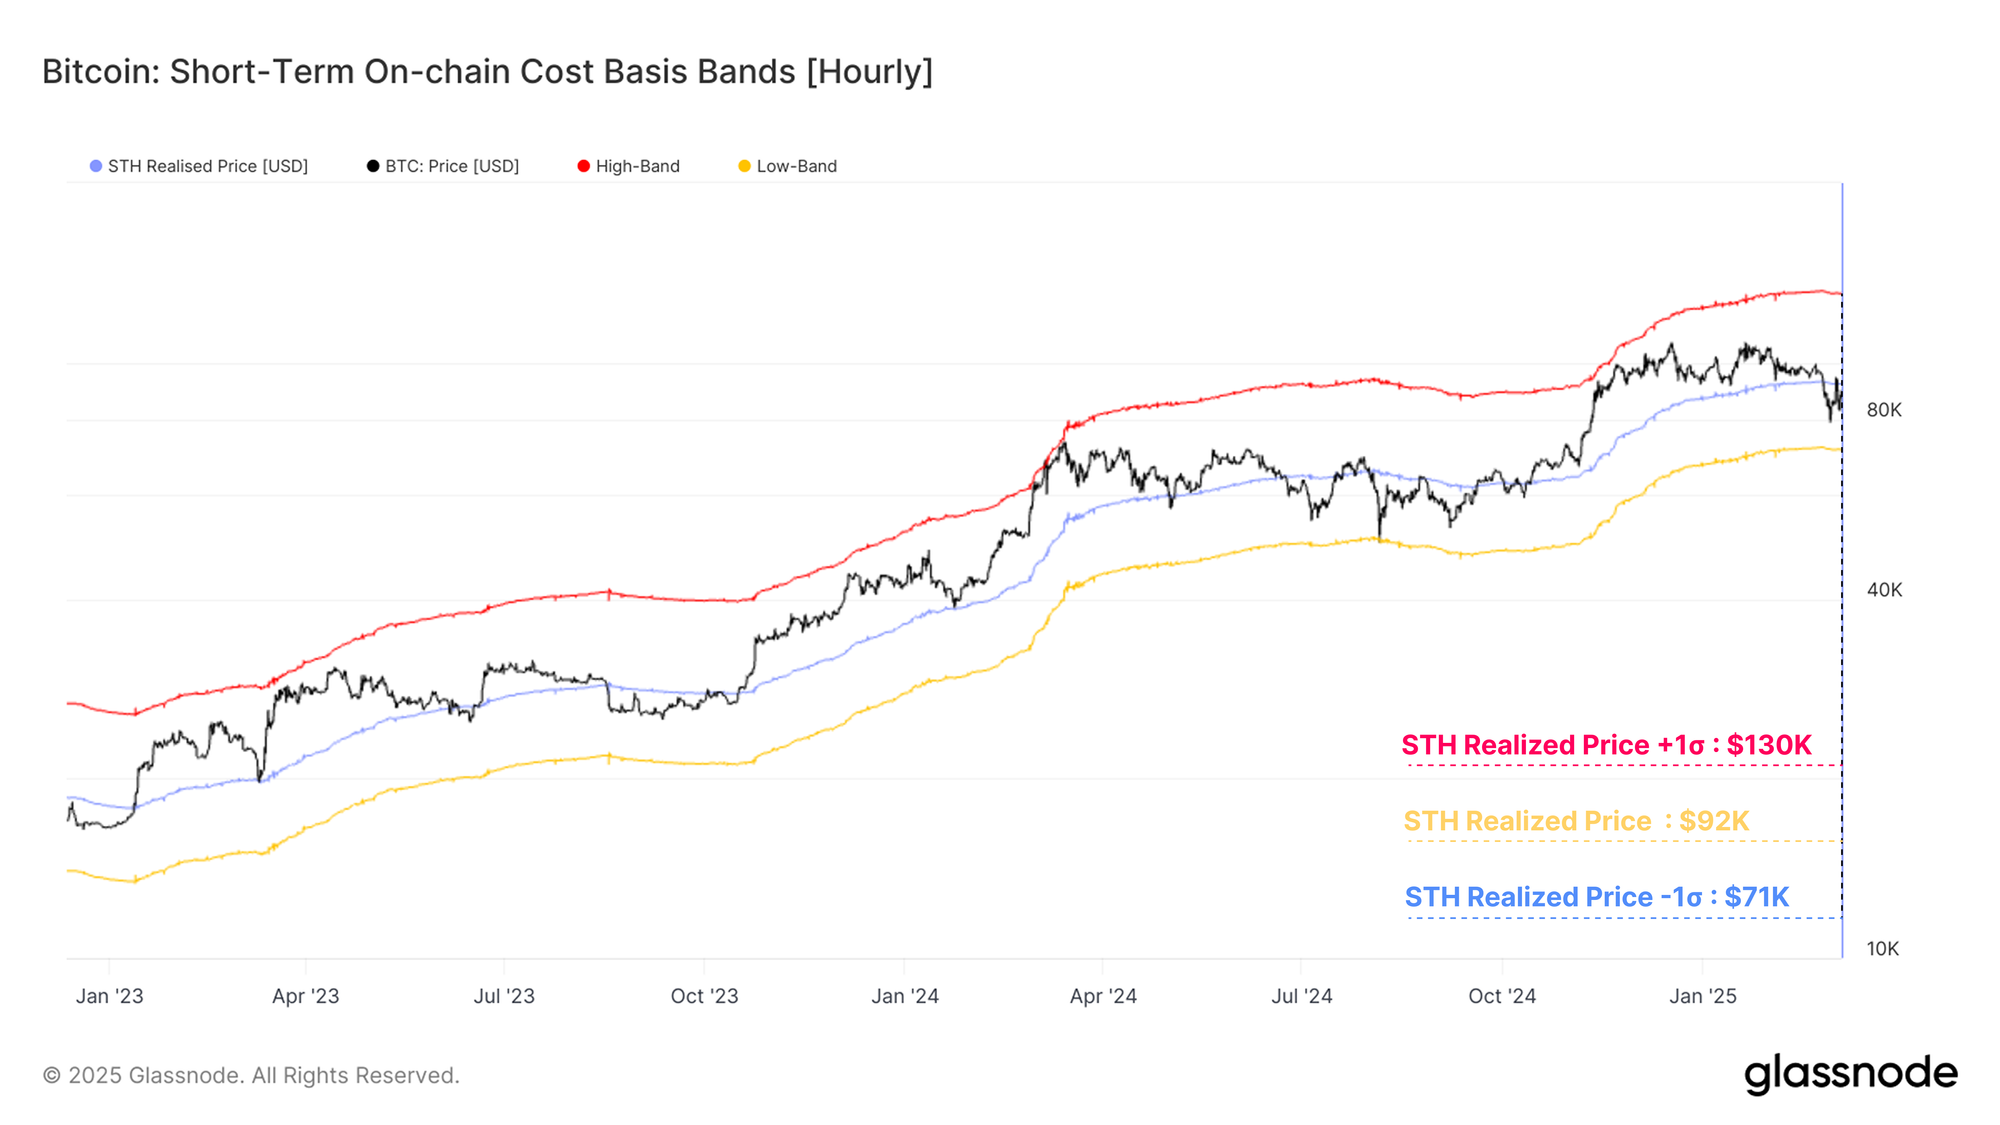Toggle the STH Realised Price [USD] series label
The height and width of the screenshot is (1125, 2000).
point(208,166)
